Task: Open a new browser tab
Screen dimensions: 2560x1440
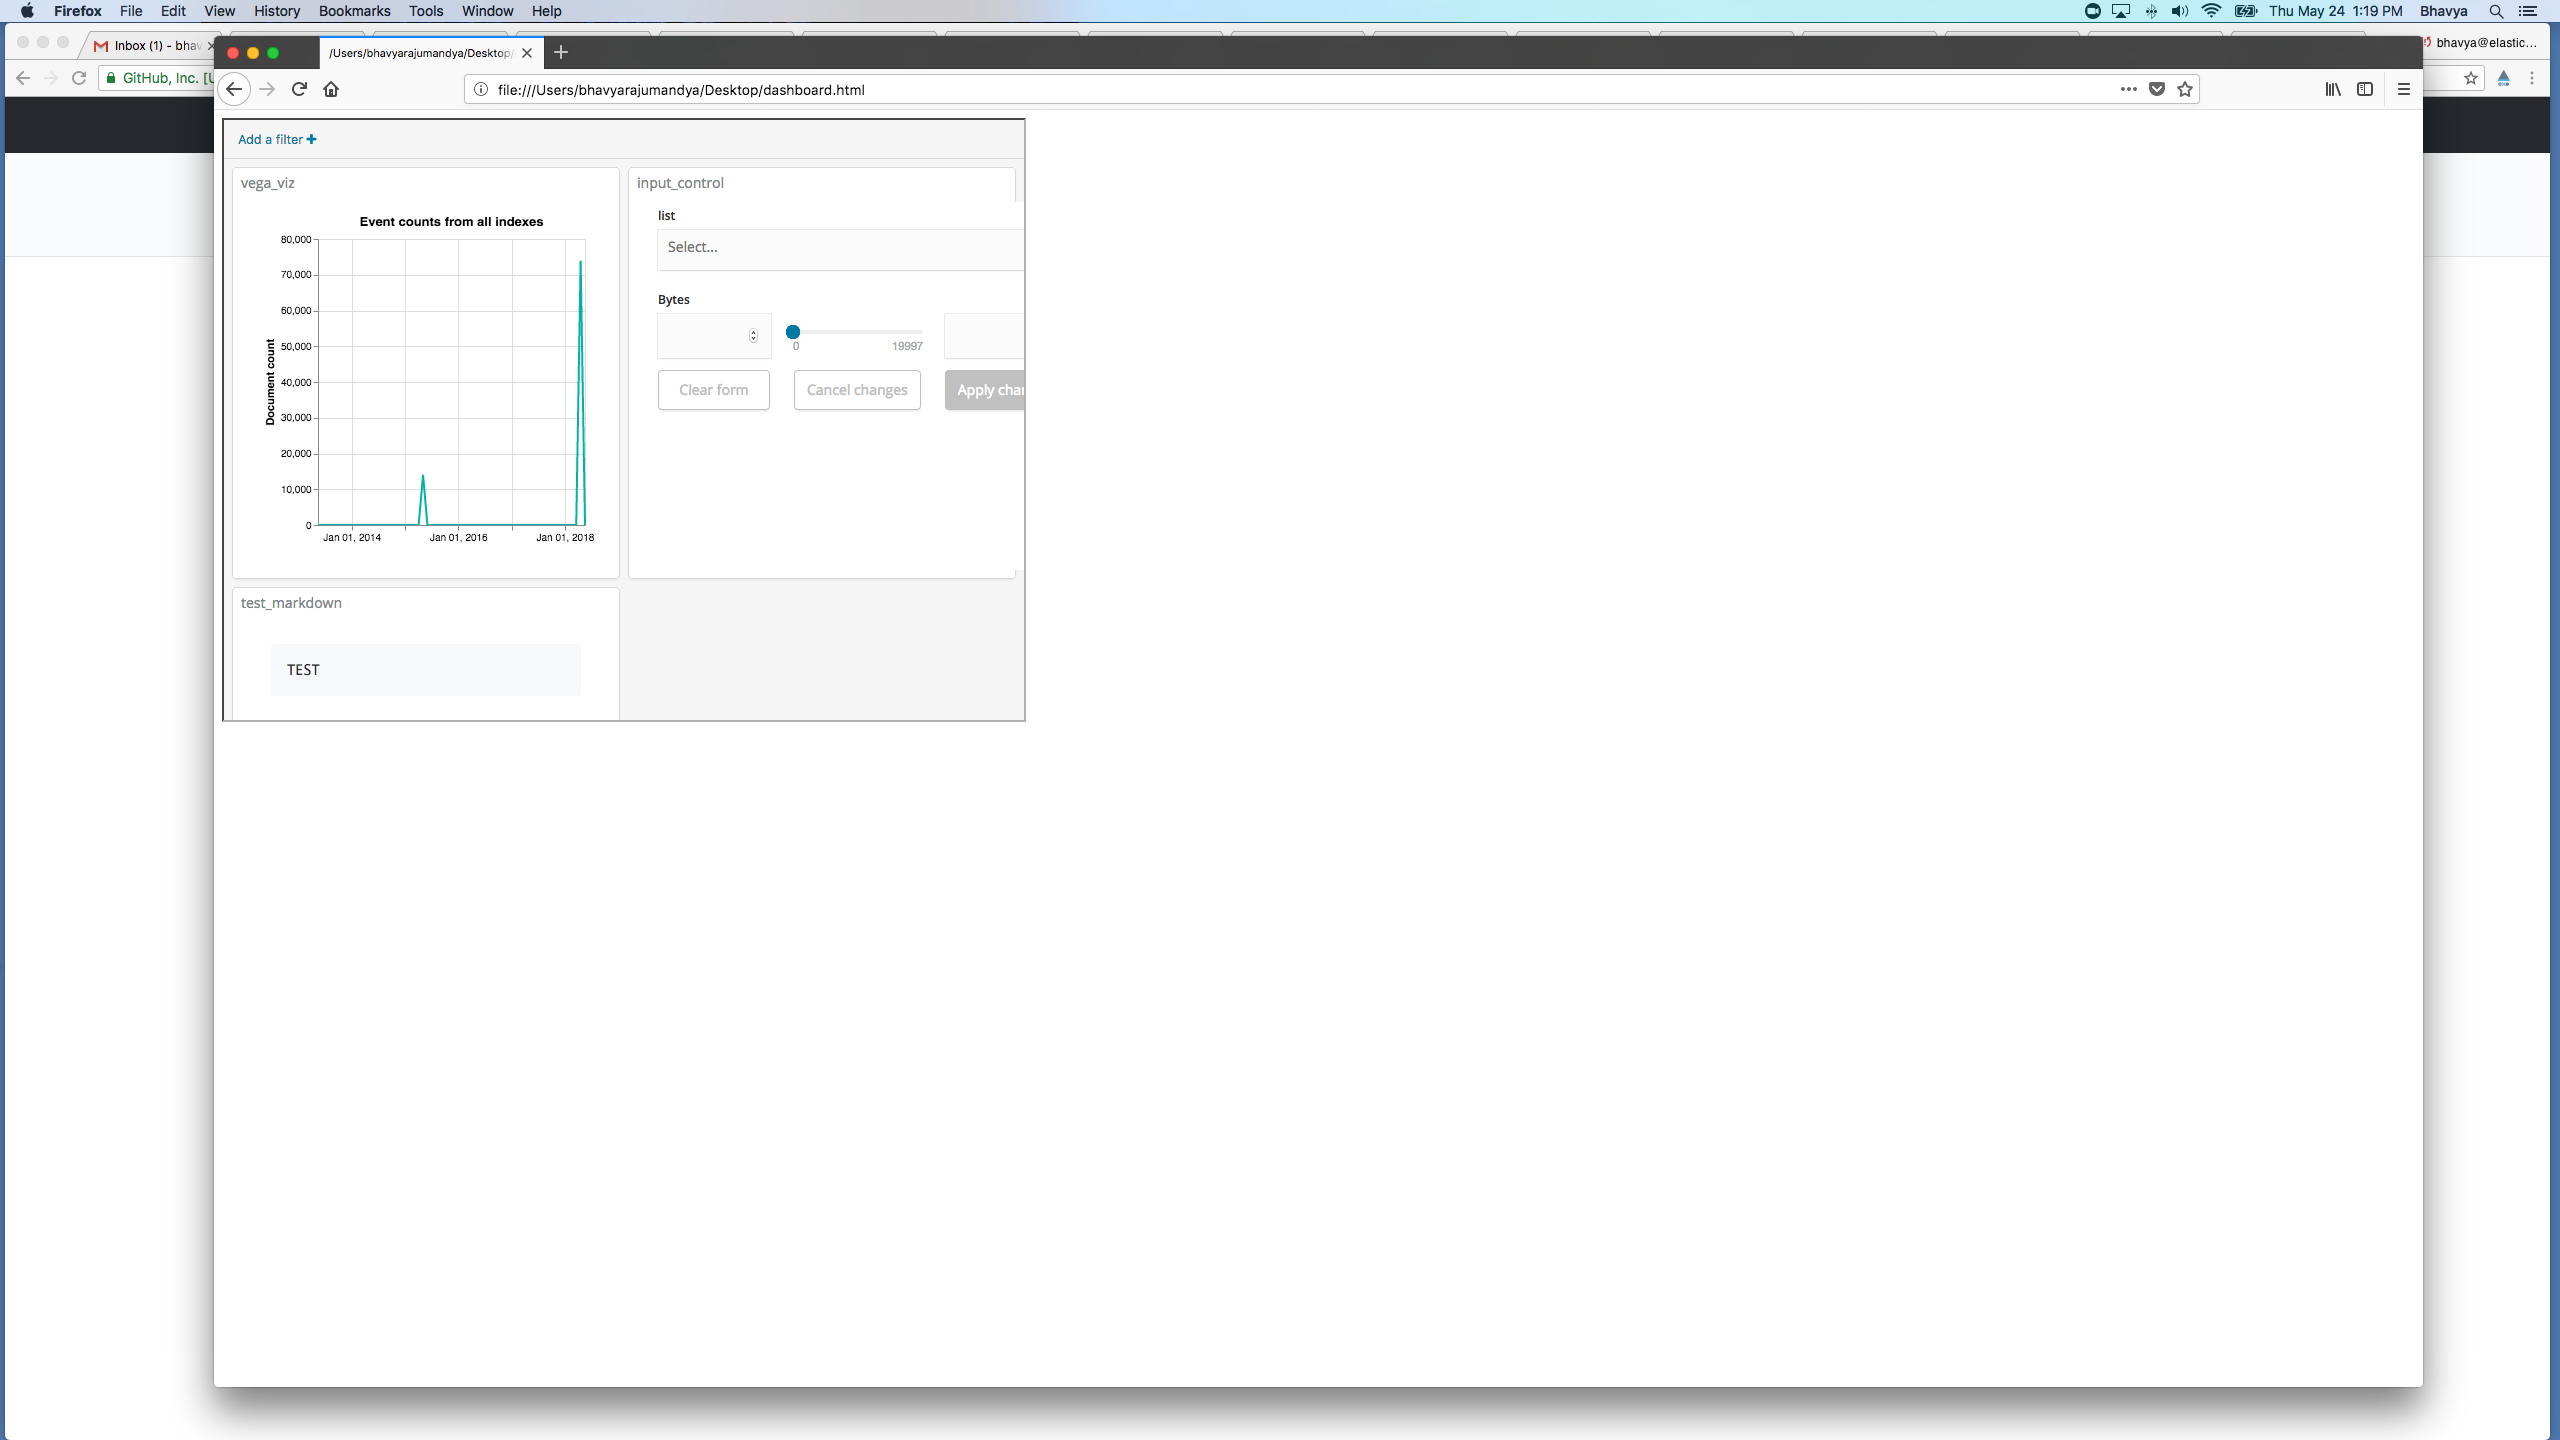Action: (560, 53)
